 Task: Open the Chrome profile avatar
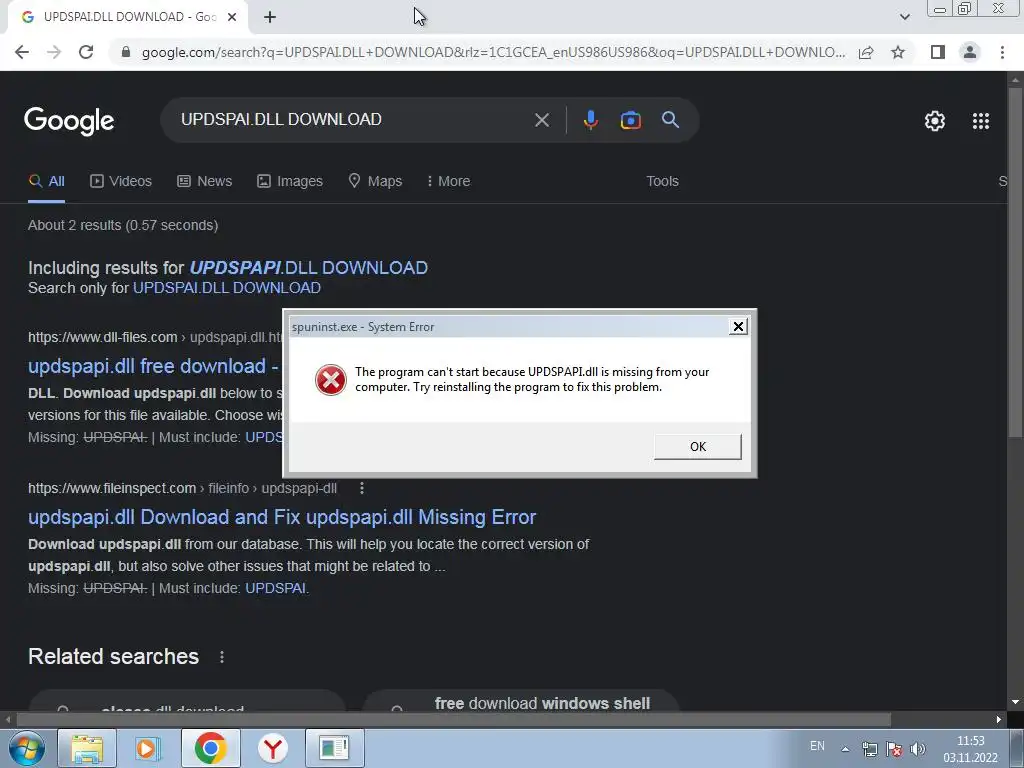point(970,52)
